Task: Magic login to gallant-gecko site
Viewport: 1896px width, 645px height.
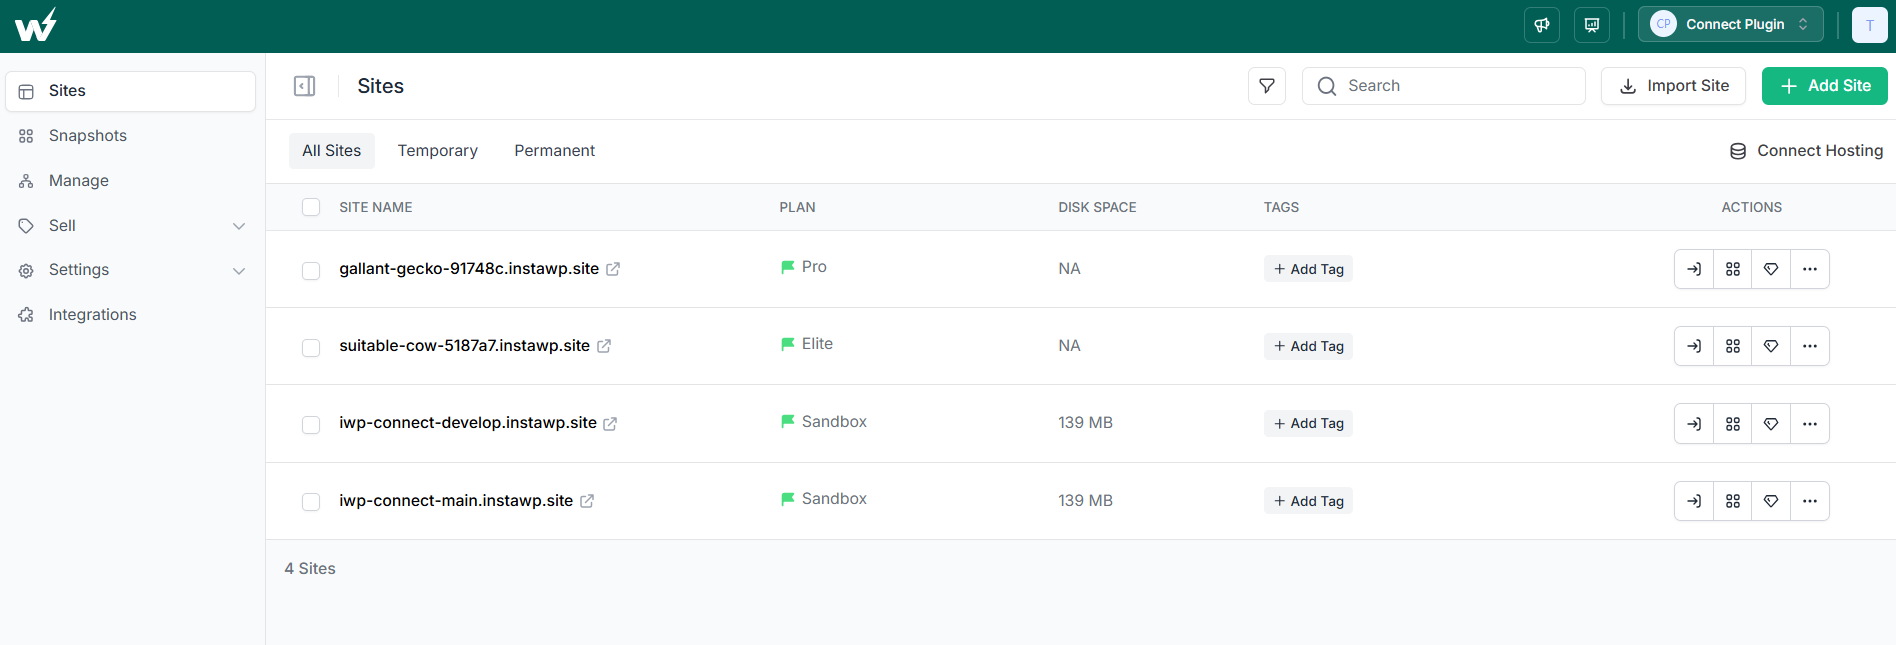Action: (1694, 269)
